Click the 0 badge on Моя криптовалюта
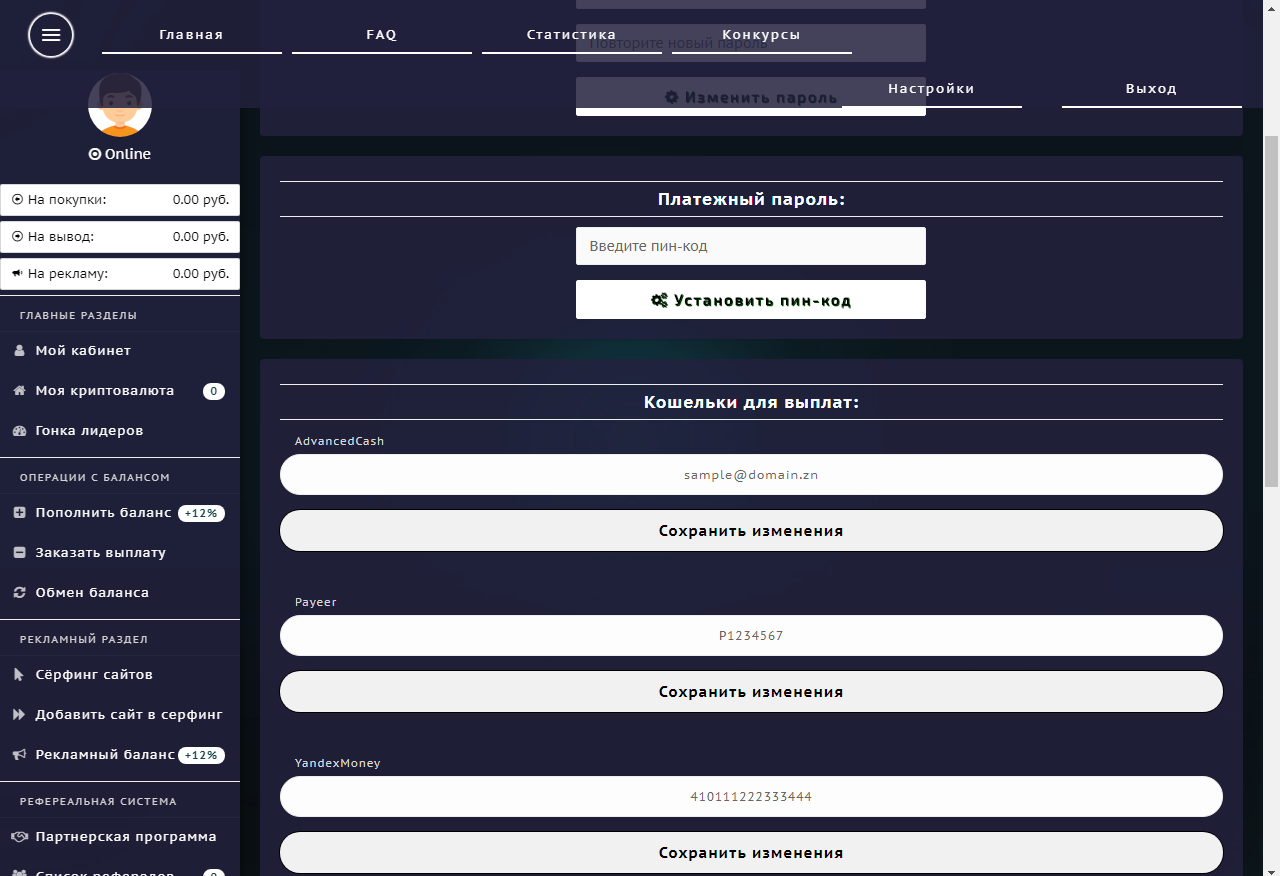Viewport: 1280px width, 876px height. click(214, 391)
